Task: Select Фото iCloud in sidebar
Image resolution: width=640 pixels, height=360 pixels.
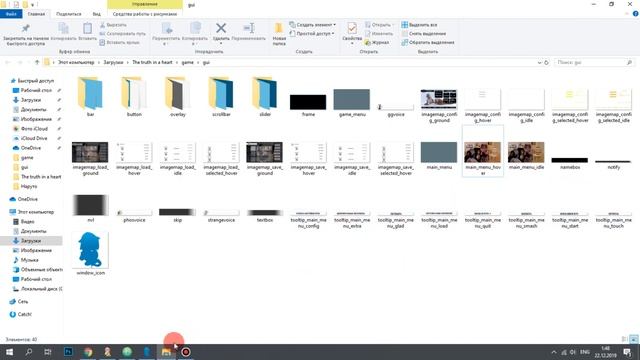Action: coord(34,129)
